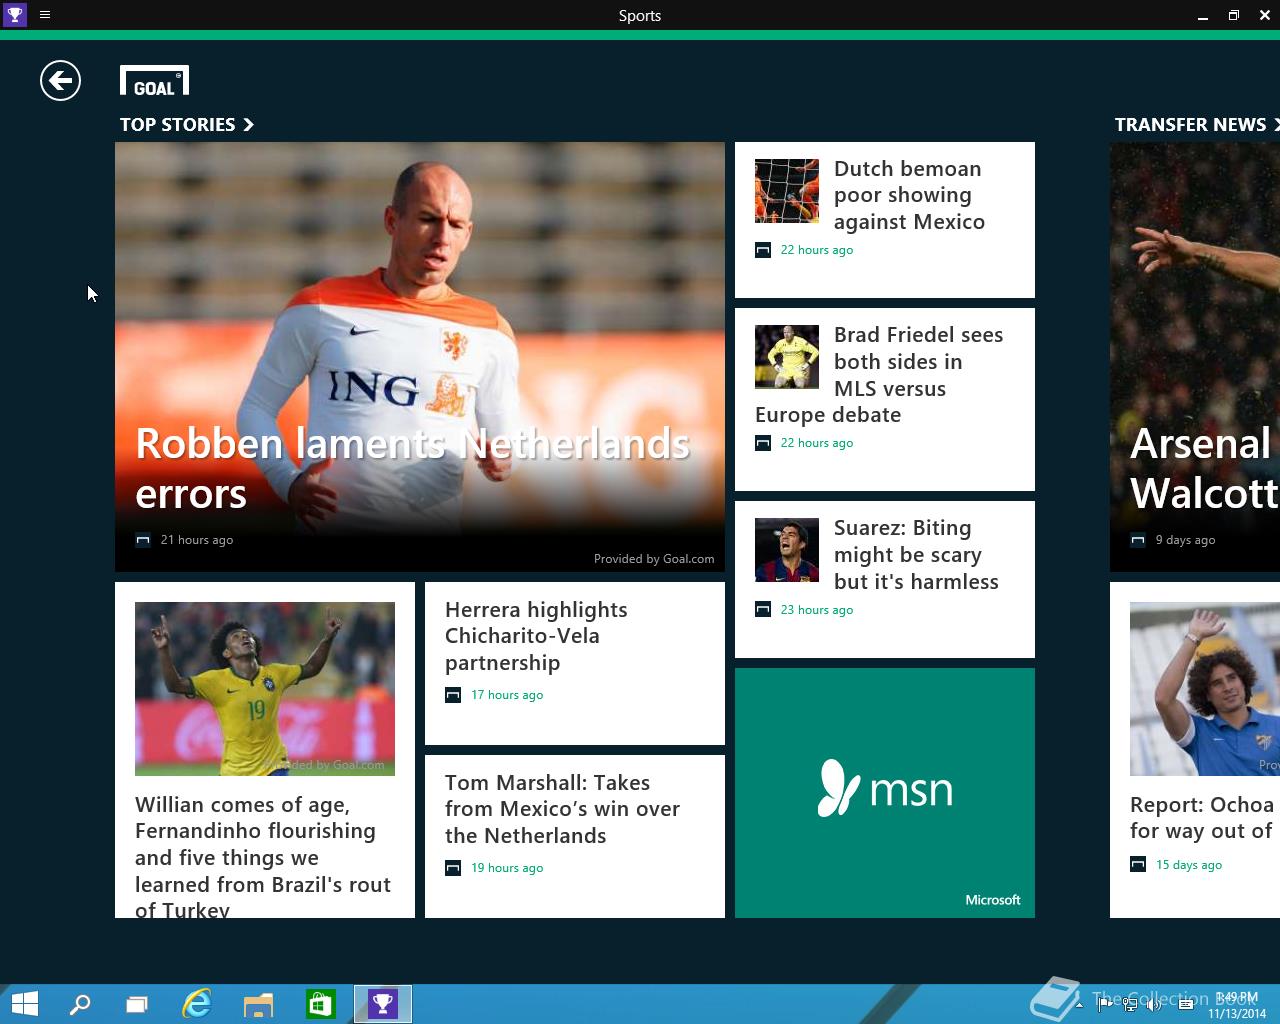Click the Sports trophy icon in the title bar
Viewport: 1280px width, 1024px height.
pyautogui.click(x=15, y=15)
